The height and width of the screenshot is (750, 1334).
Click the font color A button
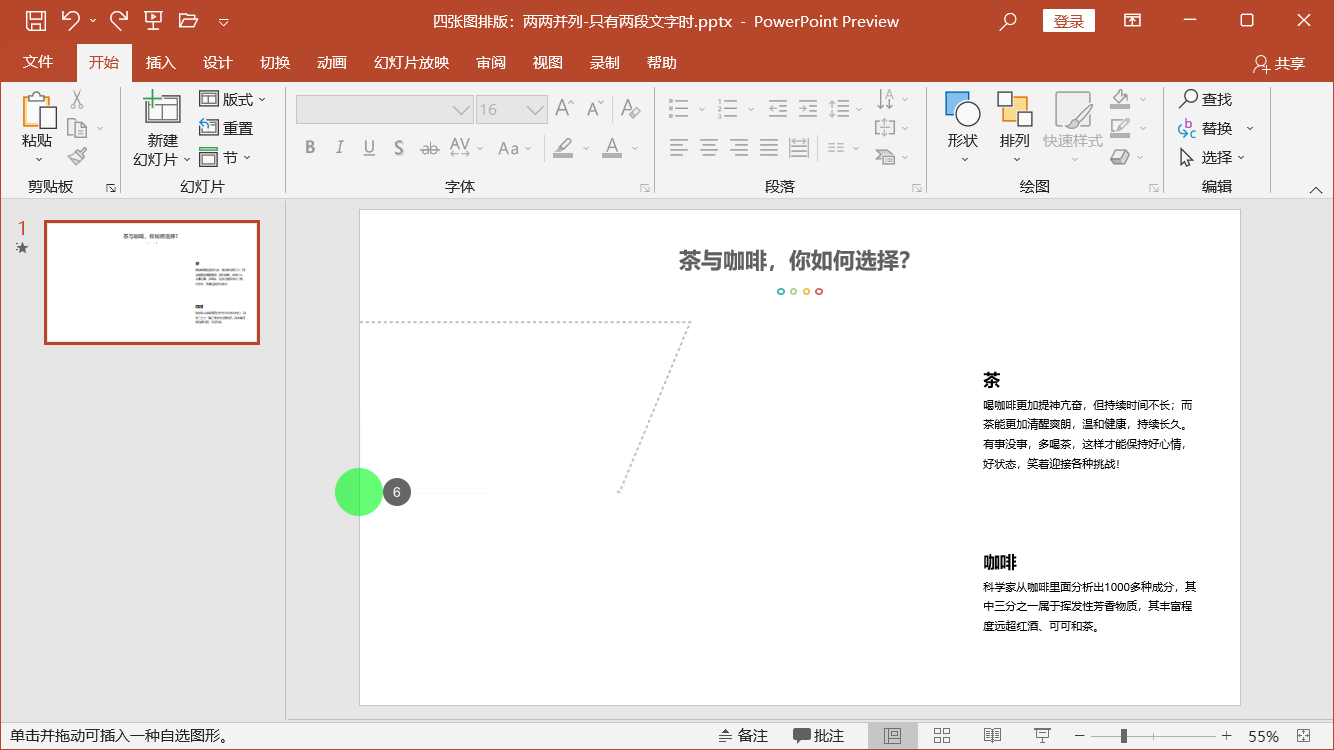(612, 148)
